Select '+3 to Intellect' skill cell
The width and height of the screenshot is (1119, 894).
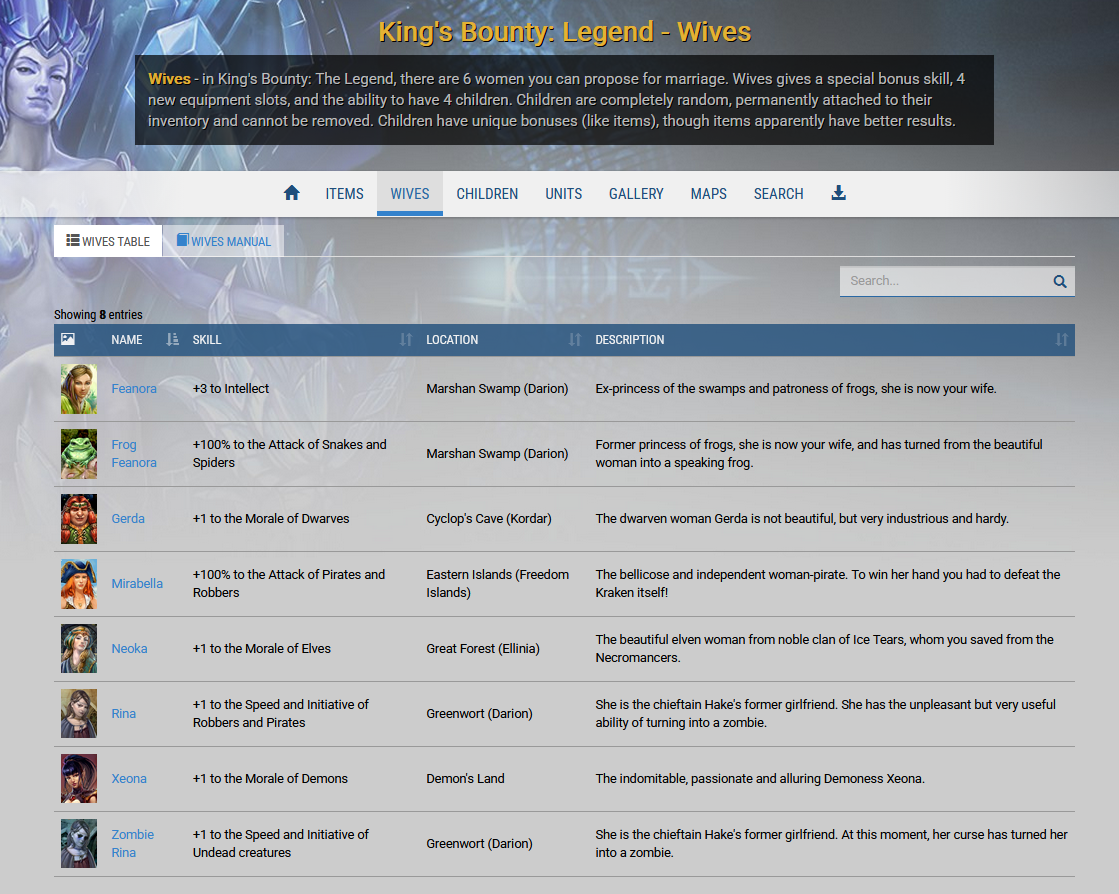pos(231,389)
